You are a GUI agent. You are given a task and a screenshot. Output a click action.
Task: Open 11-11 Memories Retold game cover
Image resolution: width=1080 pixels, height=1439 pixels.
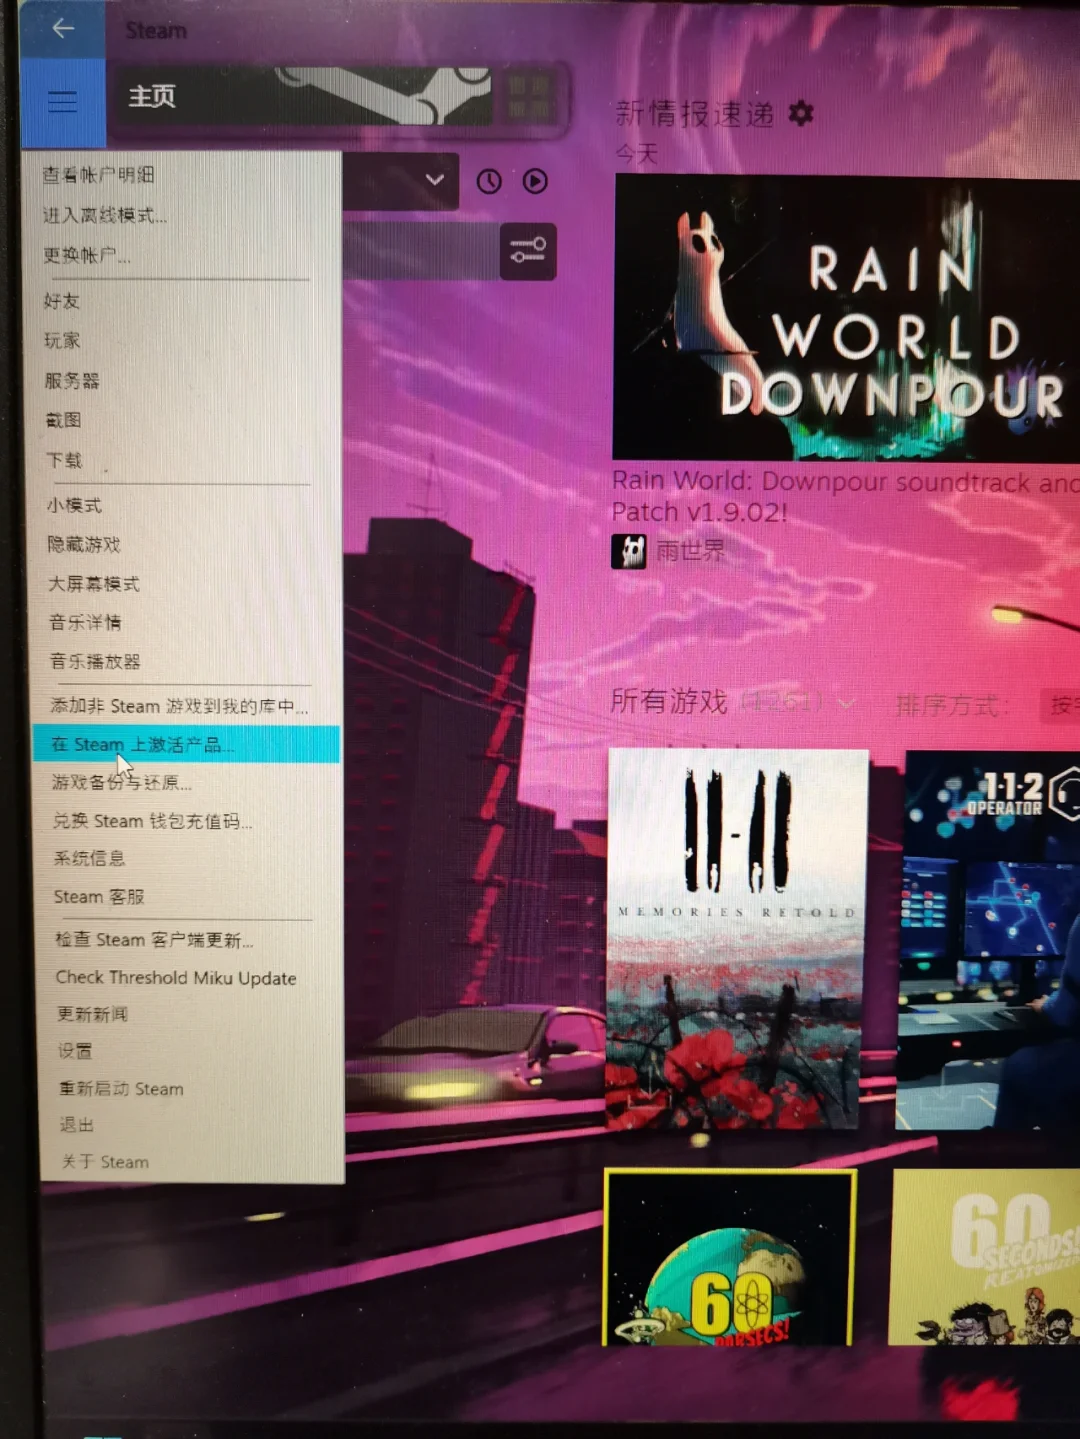[x=736, y=939]
